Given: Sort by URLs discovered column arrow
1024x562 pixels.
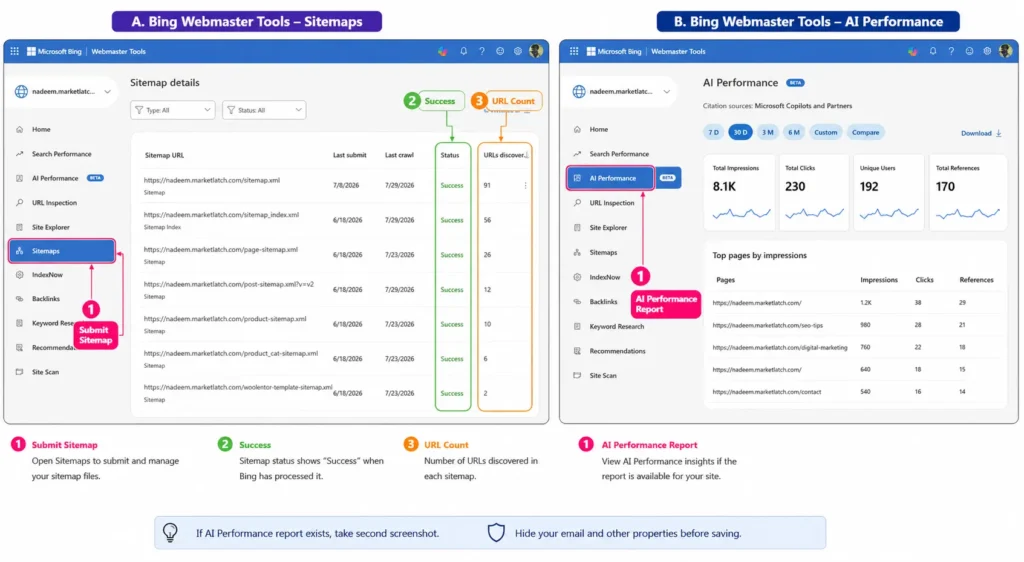Looking at the screenshot, I should 526,155.
